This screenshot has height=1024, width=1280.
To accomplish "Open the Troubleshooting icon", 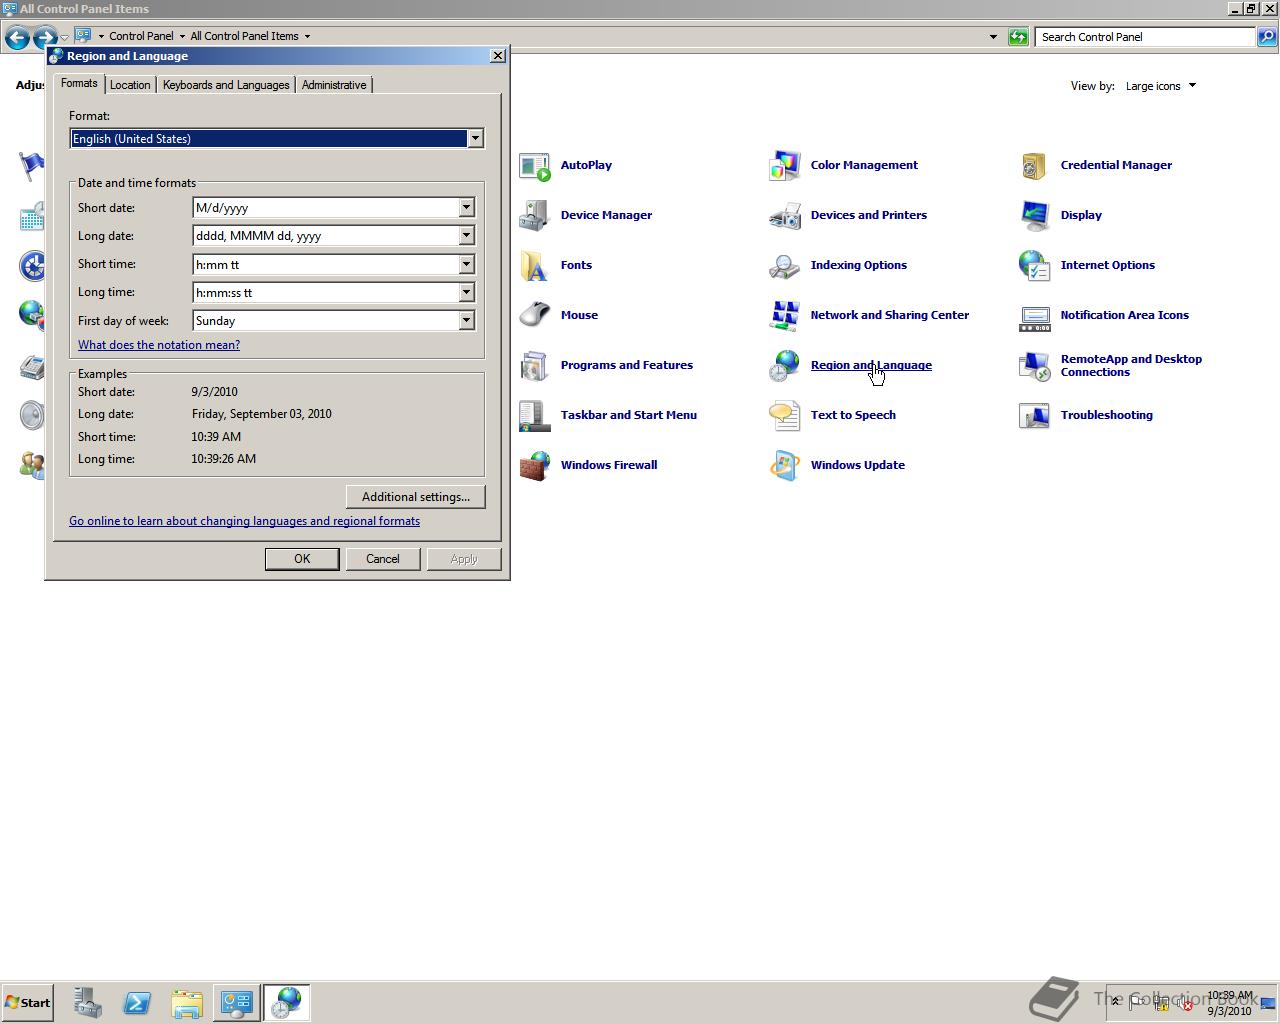I will click(1035, 416).
